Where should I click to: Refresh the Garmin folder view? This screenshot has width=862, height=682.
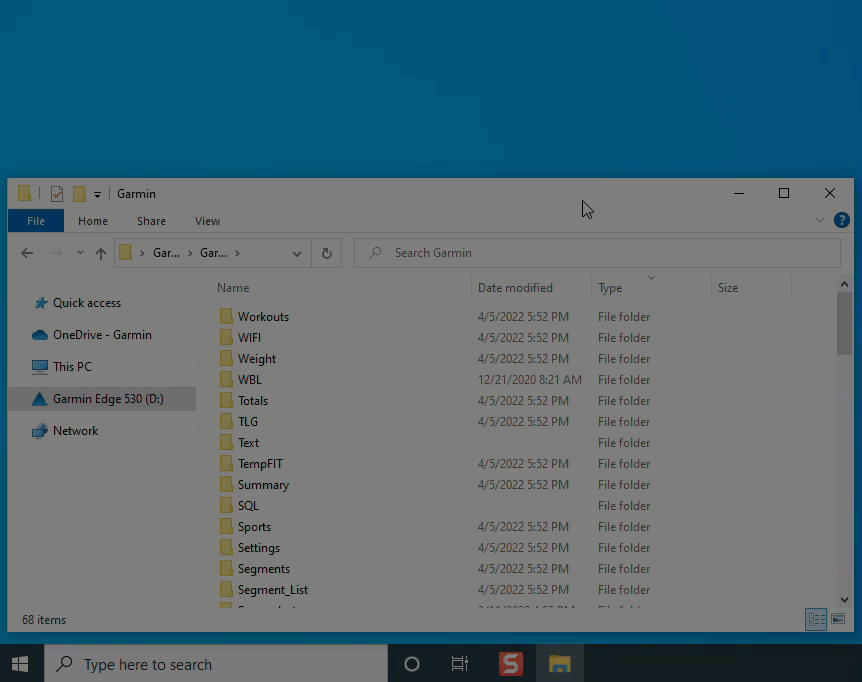pyautogui.click(x=326, y=253)
